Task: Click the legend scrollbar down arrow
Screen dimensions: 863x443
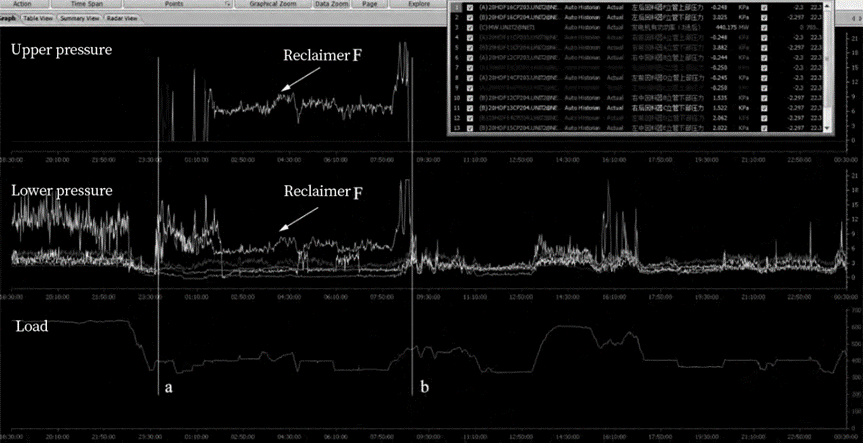Action: tap(827, 128)
